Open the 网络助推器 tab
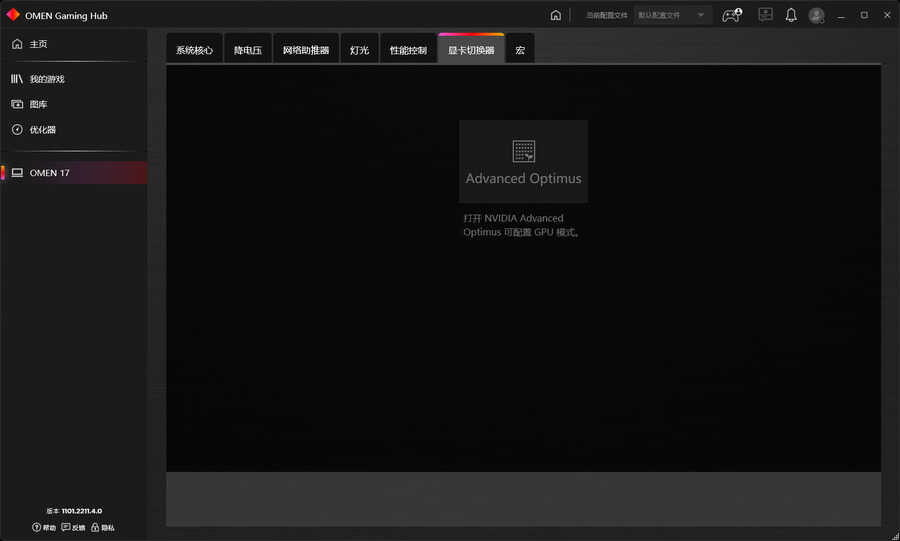 click(305, 50)
